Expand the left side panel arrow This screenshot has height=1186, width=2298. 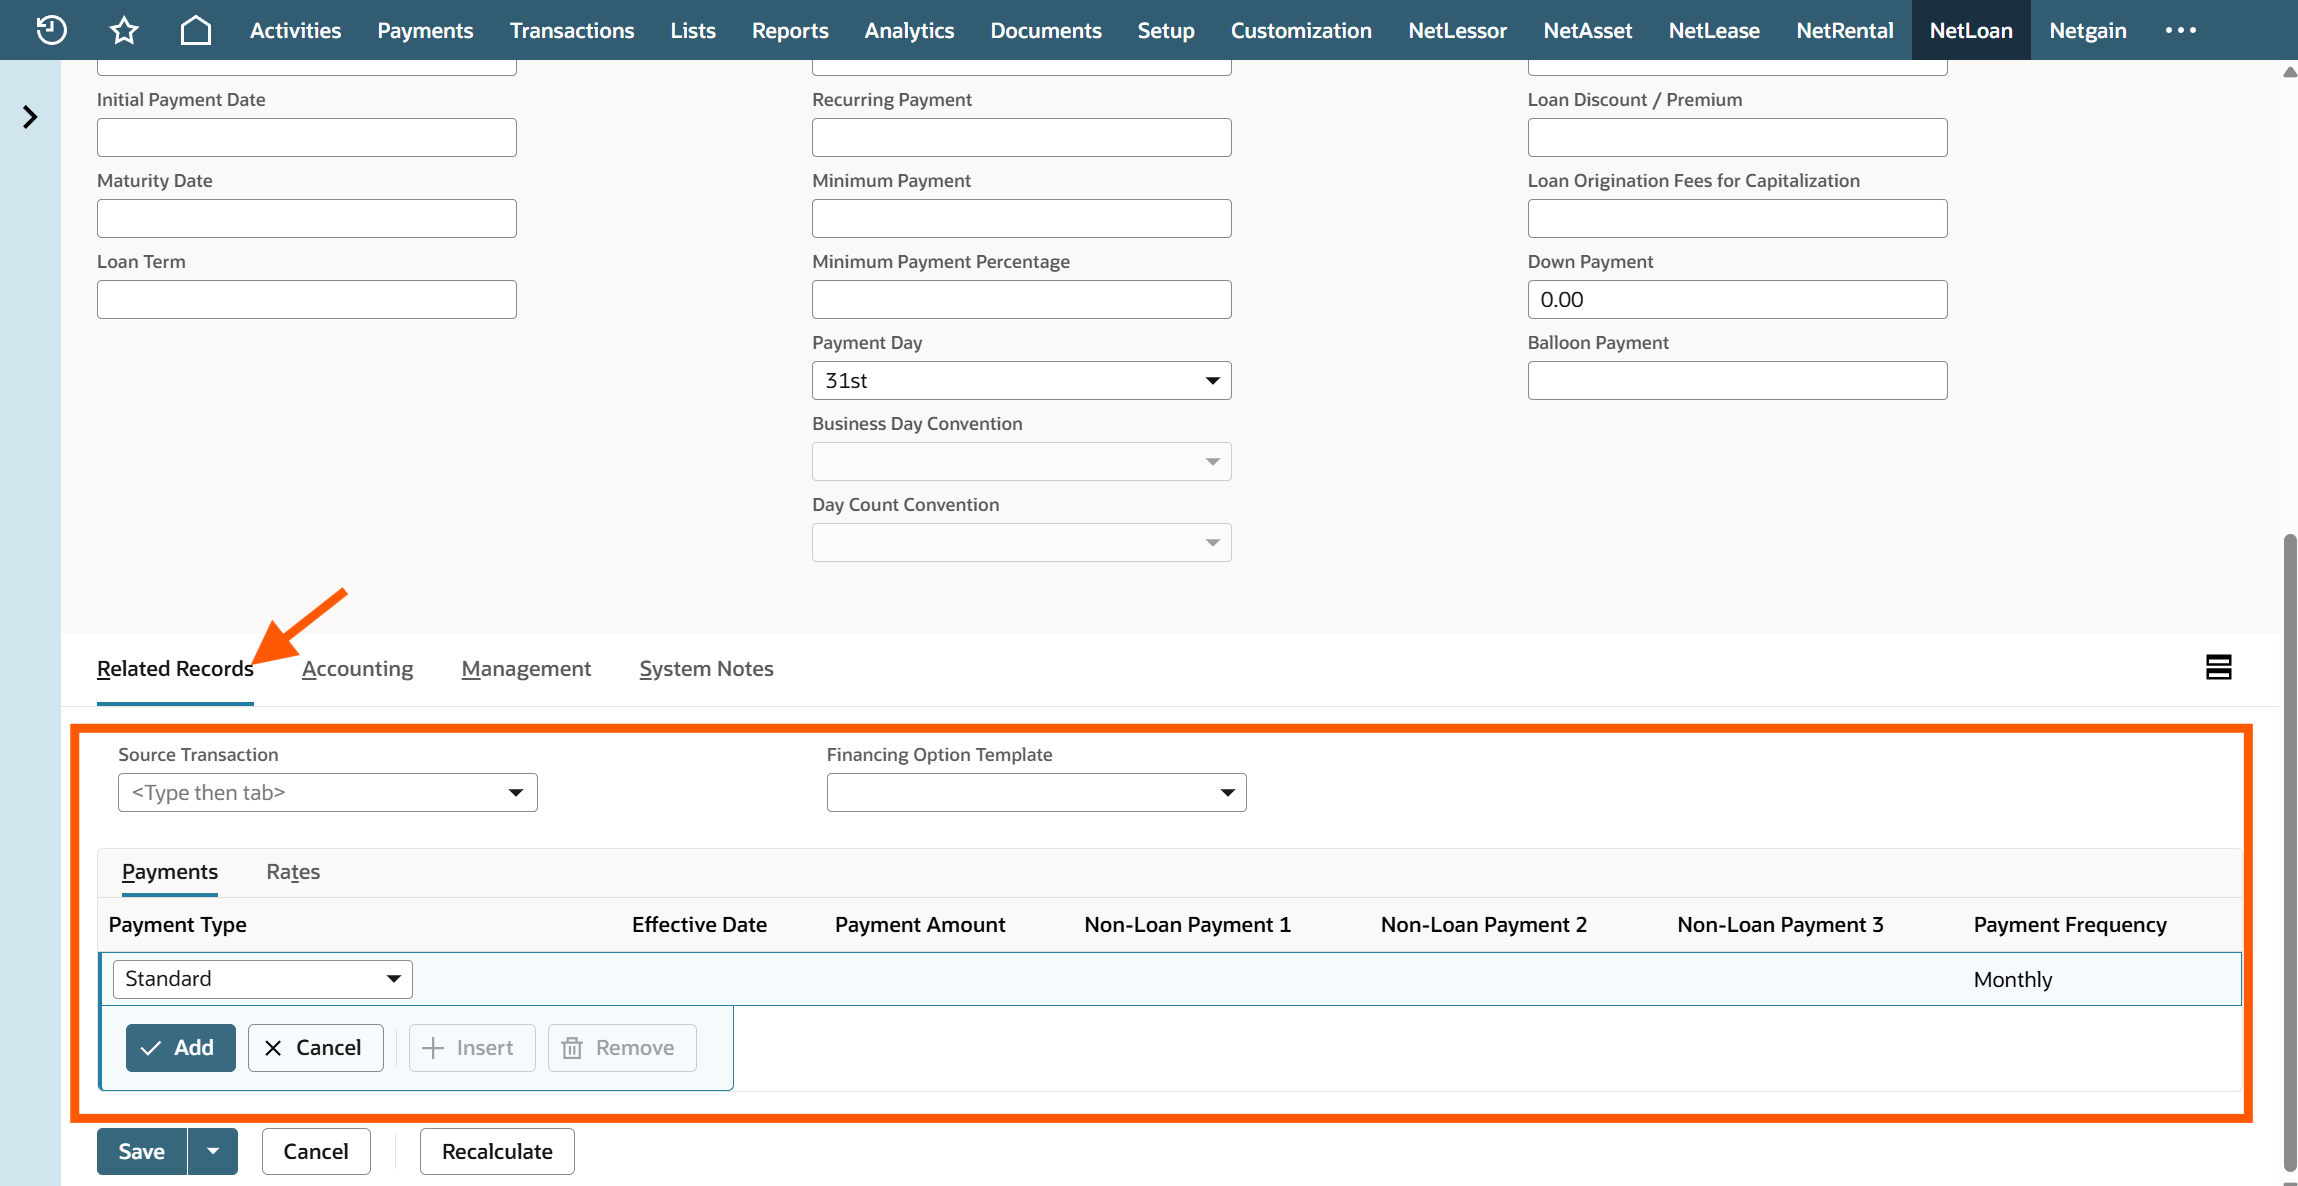pos(30,117)
